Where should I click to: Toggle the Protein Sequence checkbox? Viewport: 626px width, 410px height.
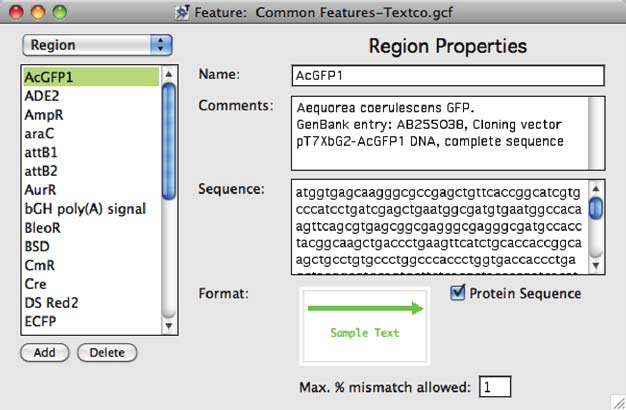[458, 293]
